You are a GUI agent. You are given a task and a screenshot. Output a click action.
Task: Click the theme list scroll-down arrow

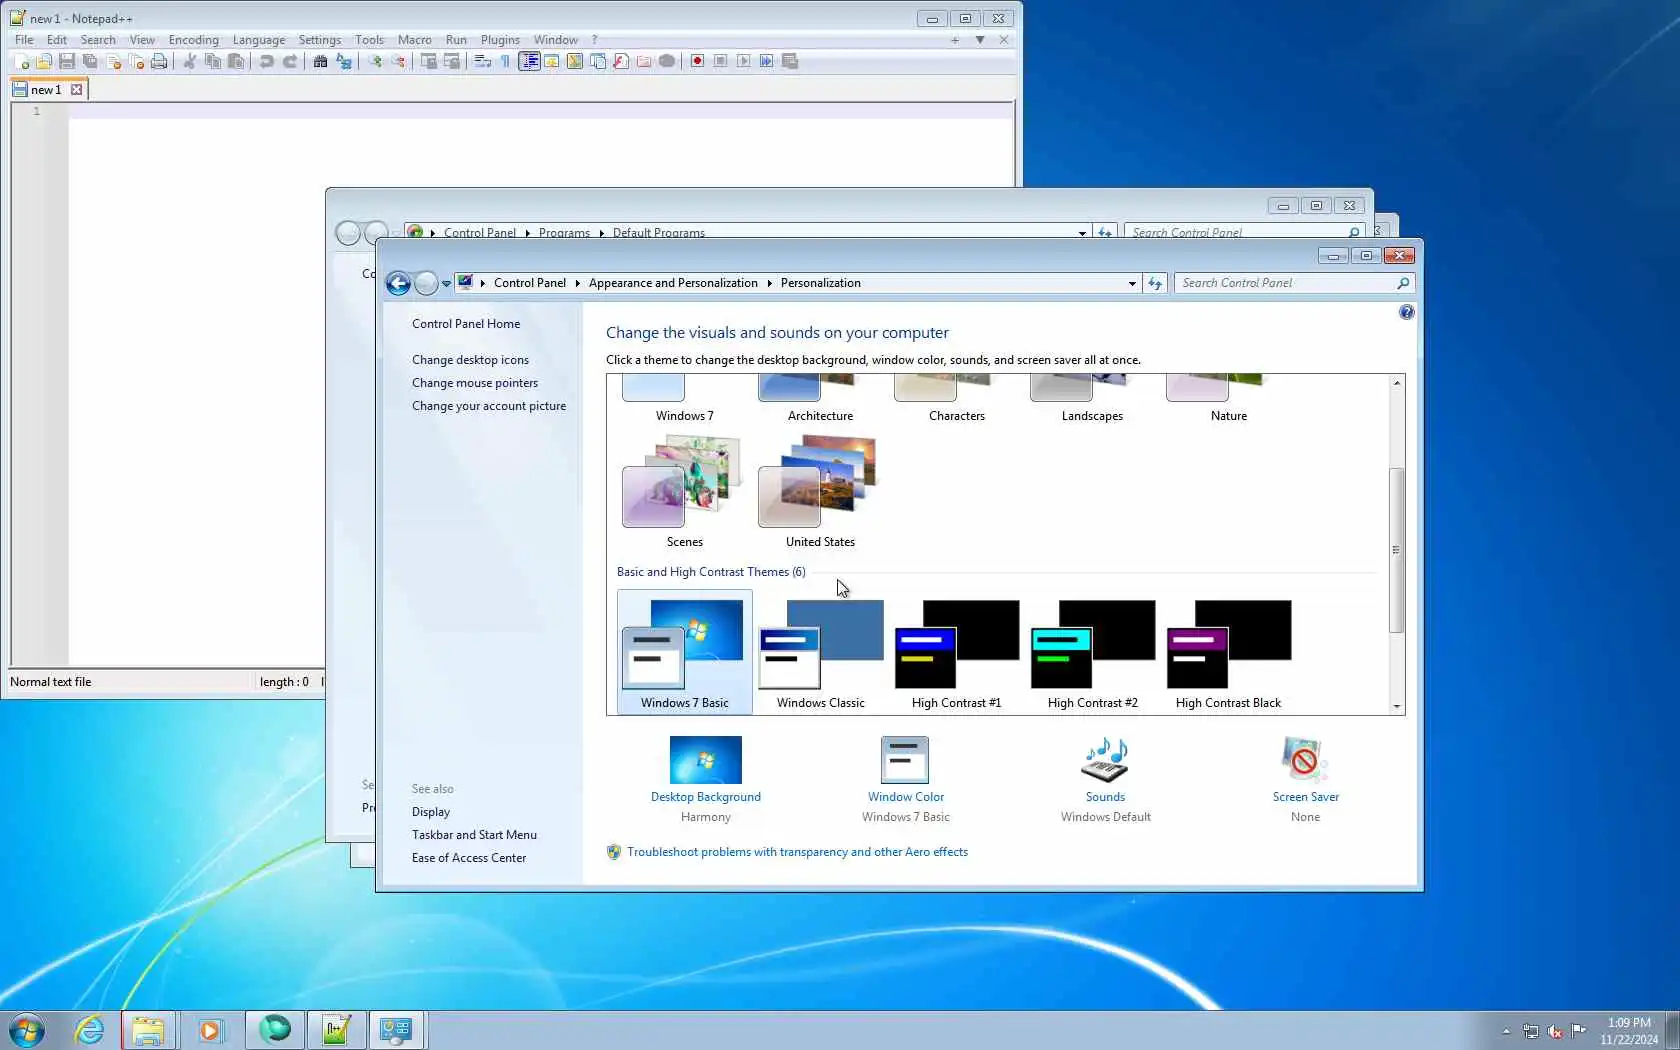point(1397,706)
